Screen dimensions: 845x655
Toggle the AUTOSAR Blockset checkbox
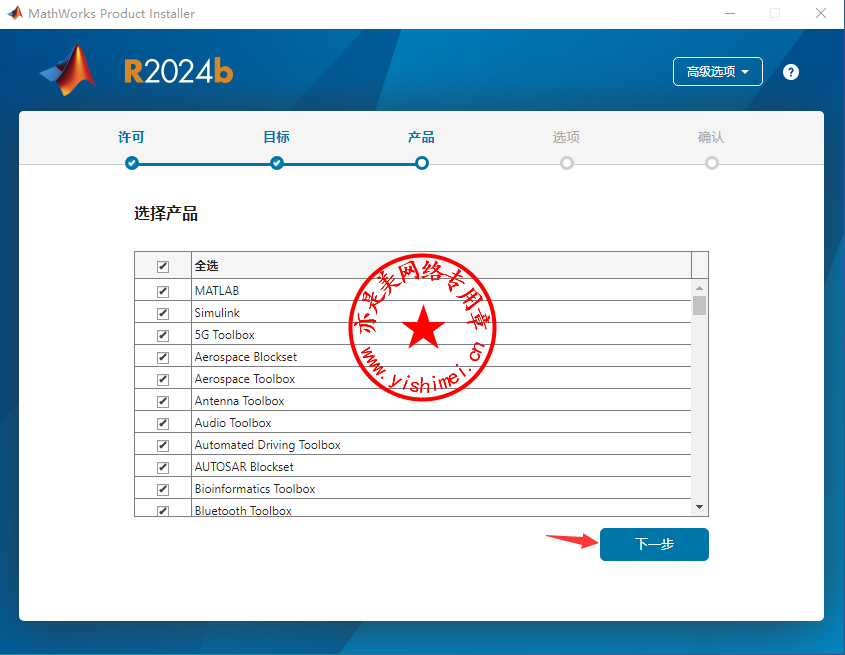(163, 467)
